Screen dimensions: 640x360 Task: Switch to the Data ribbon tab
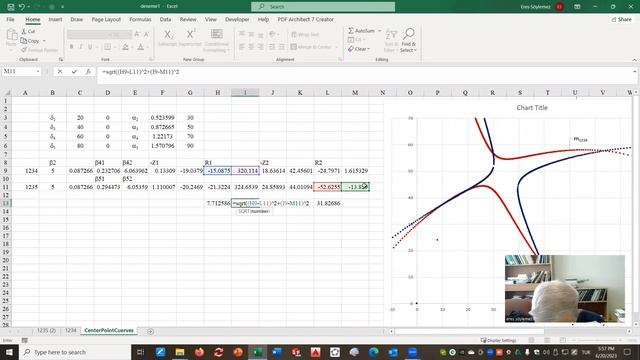[165, 19]
